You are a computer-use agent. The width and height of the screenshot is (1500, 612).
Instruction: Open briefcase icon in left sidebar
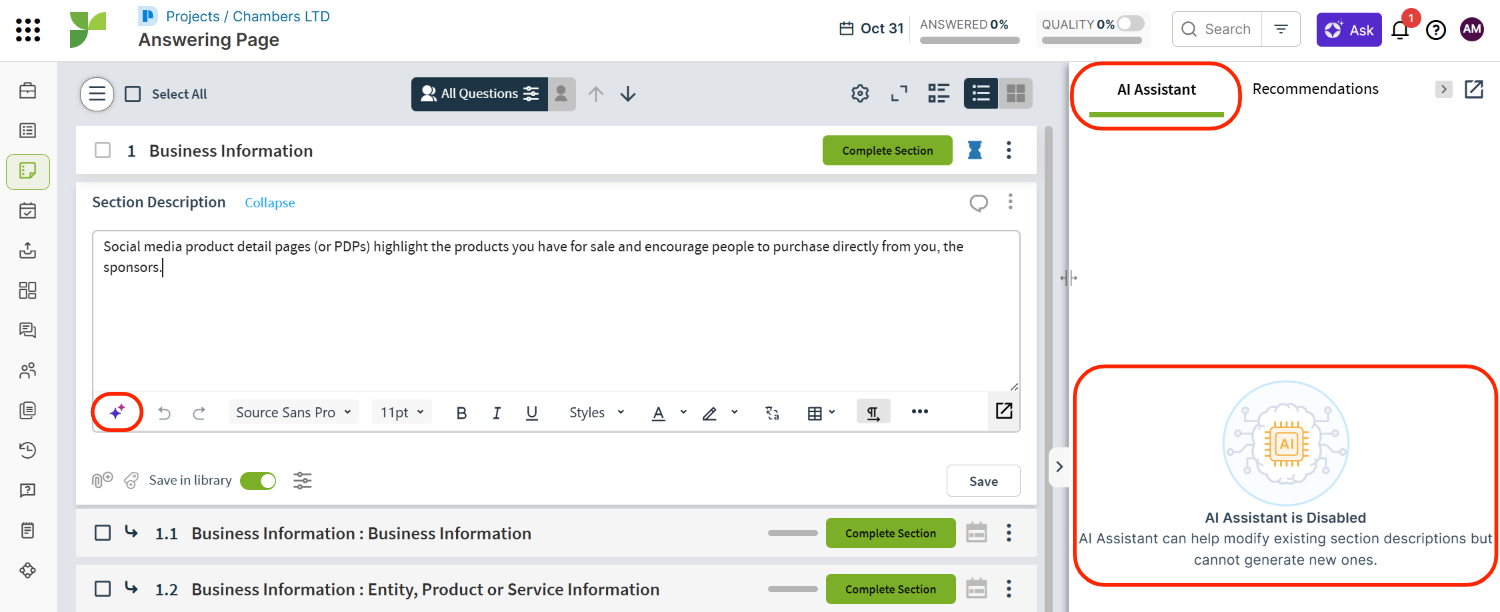(28, 91)
